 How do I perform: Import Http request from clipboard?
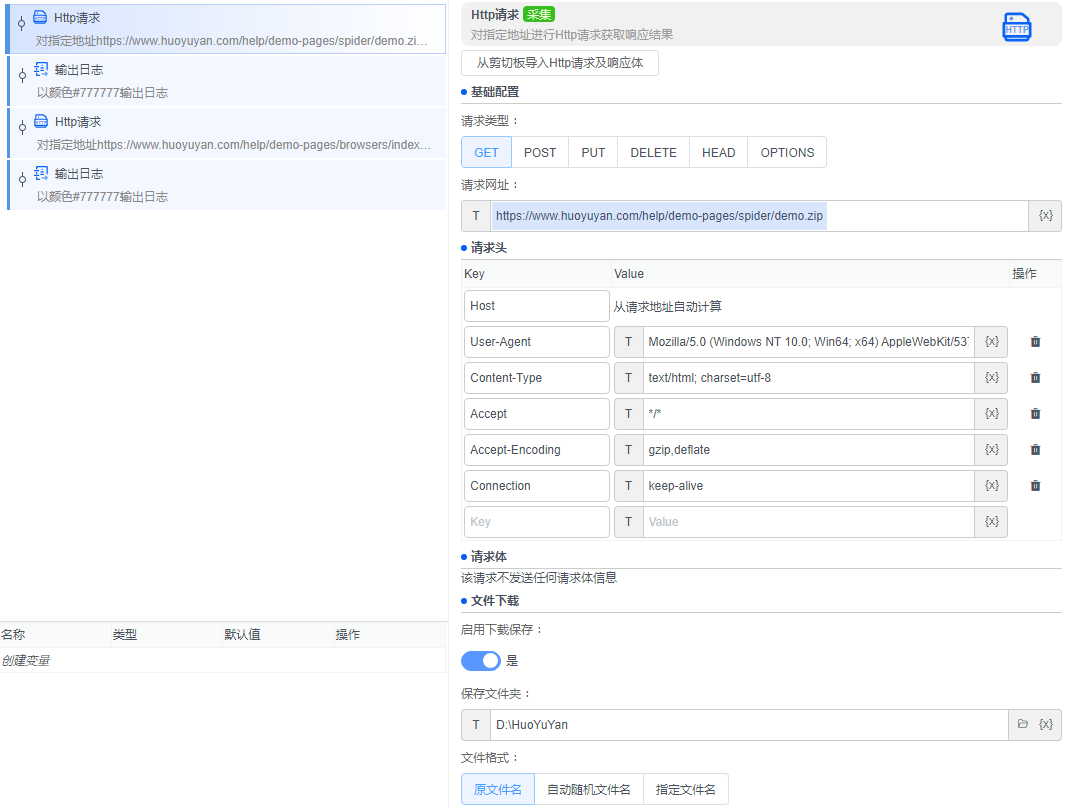click(x=560, y=63)
